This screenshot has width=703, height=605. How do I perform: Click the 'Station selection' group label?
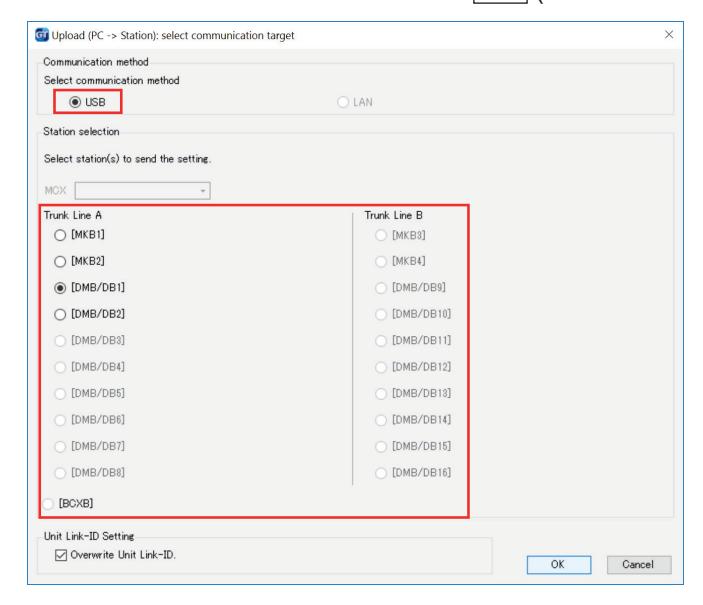81,131
